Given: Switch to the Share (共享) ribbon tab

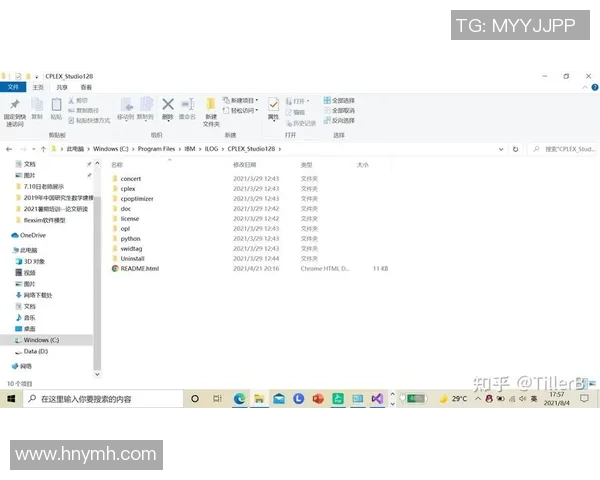Looking at the screenshot, I should point(62,87).
